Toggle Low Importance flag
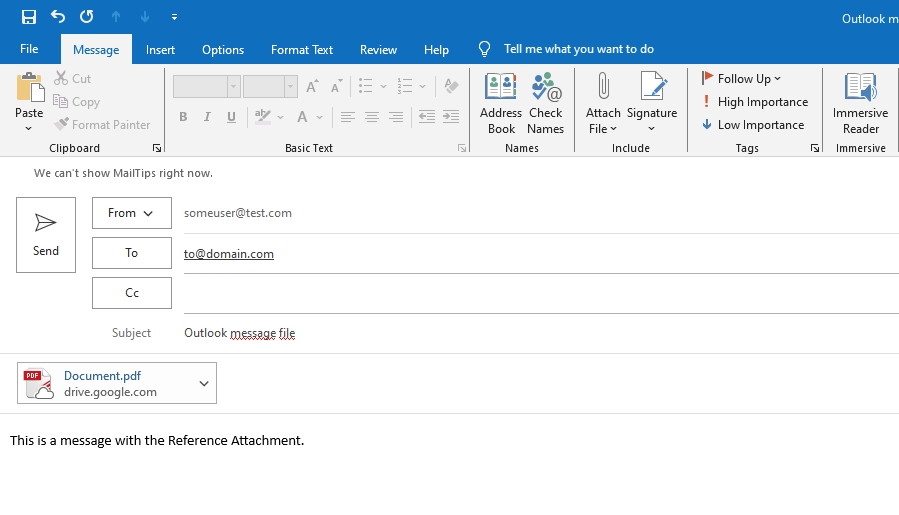The width and height of the screenshot is (899, 515). click(x=752, y=125)
